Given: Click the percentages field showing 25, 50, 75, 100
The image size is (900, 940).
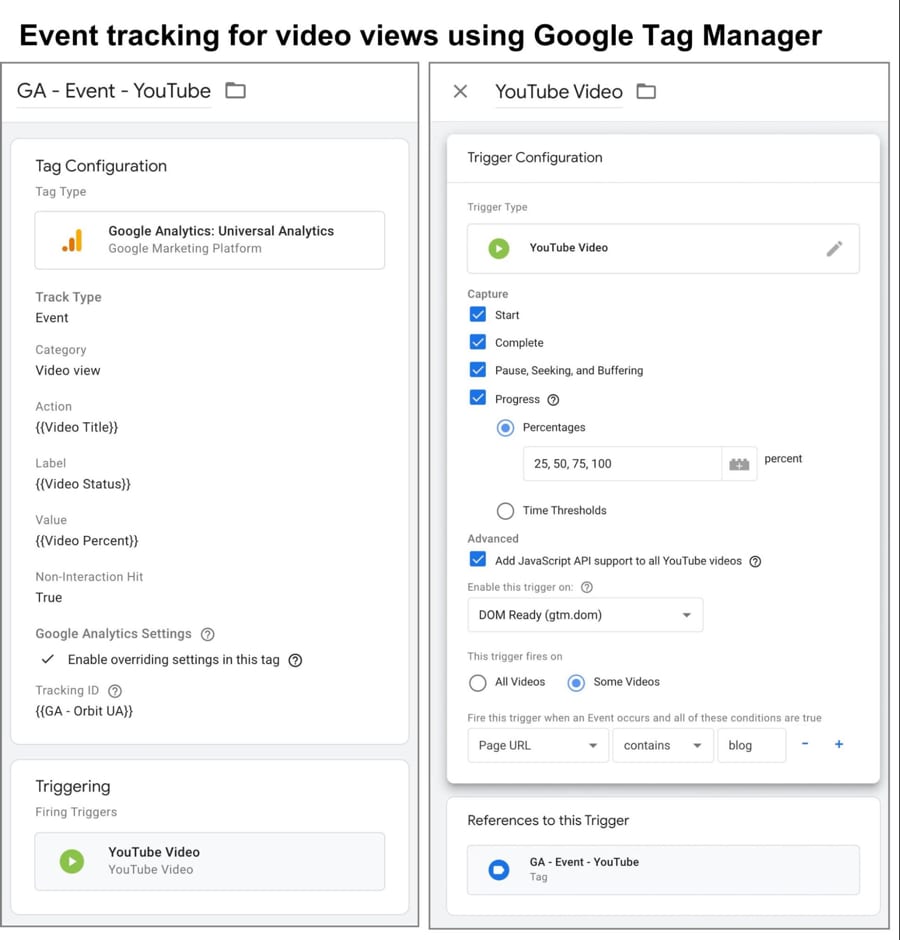Looking at the screenshot, I should point(622,464).
